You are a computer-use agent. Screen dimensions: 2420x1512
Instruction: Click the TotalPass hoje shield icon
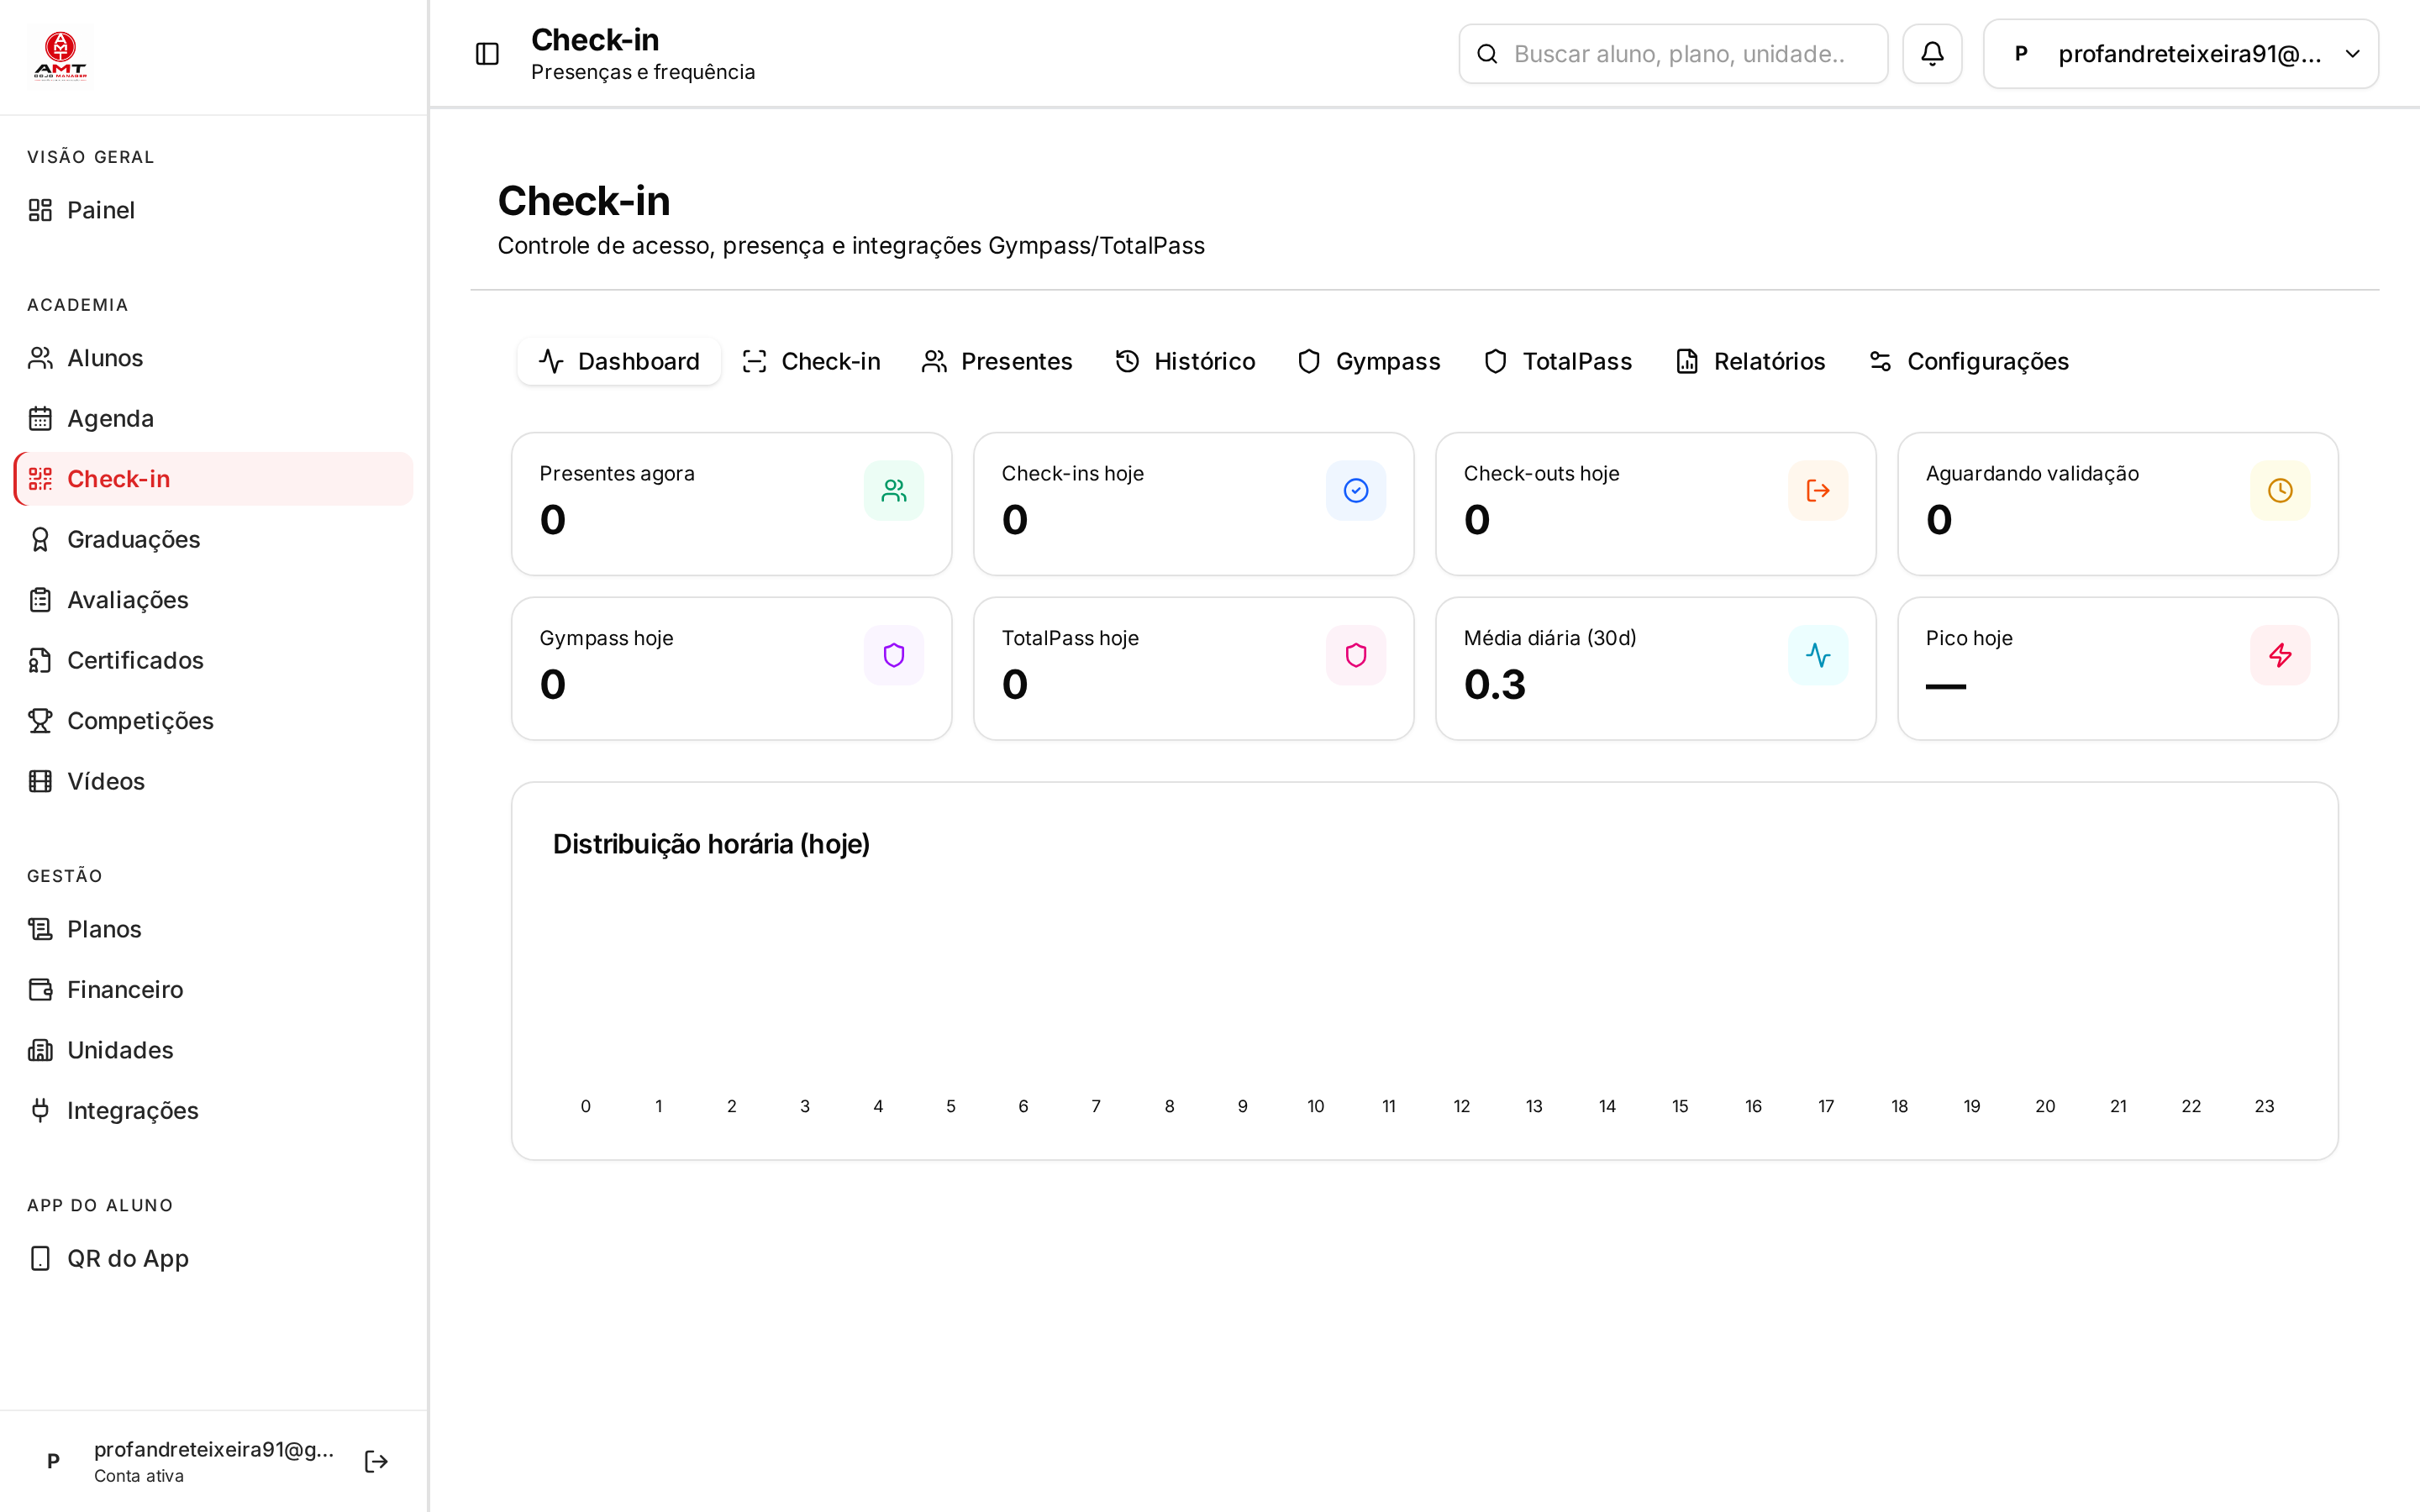1356,655
